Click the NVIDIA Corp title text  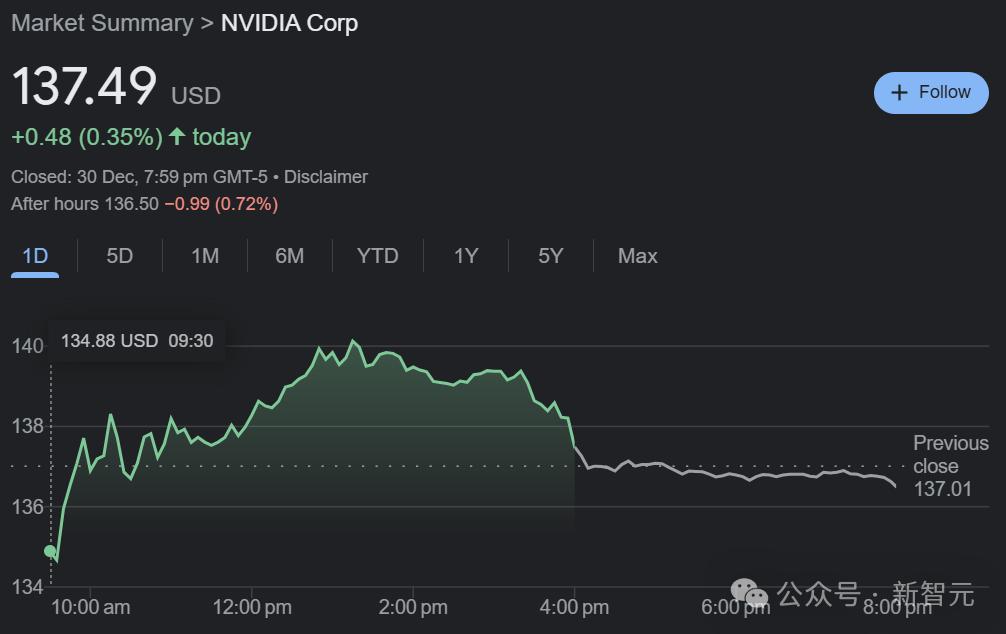point(289,23)
